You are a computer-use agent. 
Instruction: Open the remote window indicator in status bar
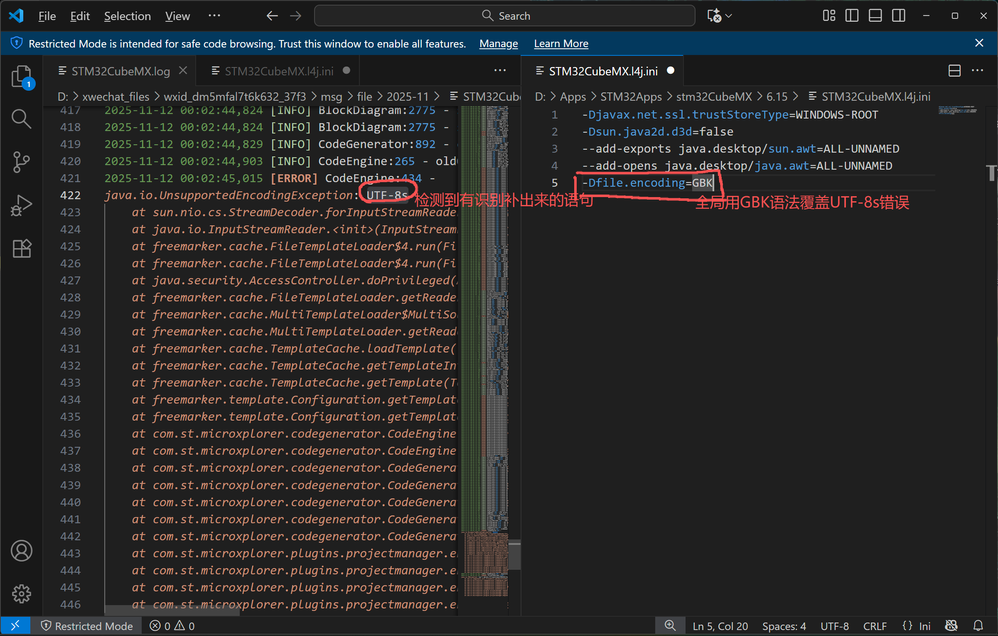tap(15, 626)
